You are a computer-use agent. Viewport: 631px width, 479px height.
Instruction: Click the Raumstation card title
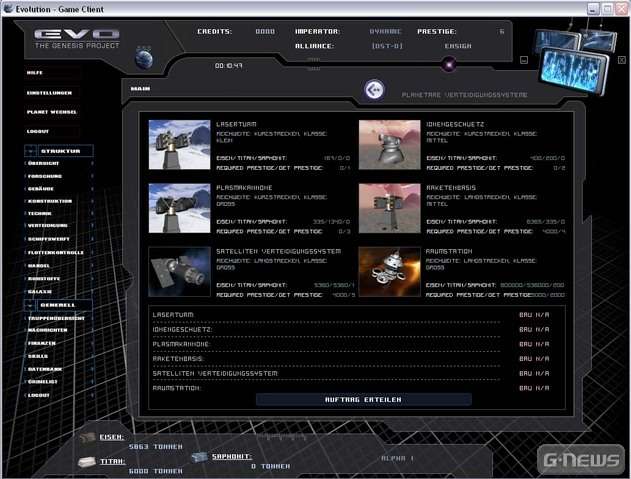(x=449, y=251)
